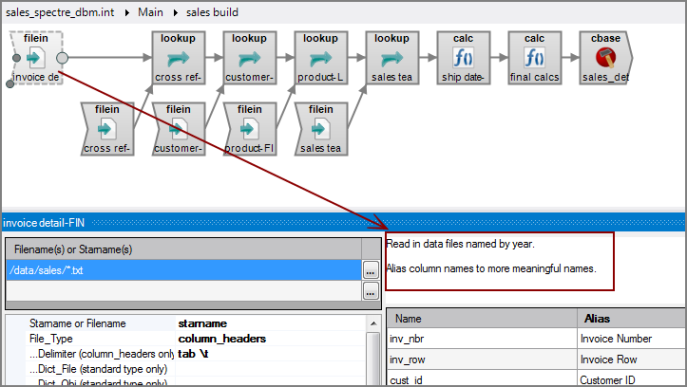The image size is (687, 387).
Task: Click the Alias column header
Action: coord(632,319)
